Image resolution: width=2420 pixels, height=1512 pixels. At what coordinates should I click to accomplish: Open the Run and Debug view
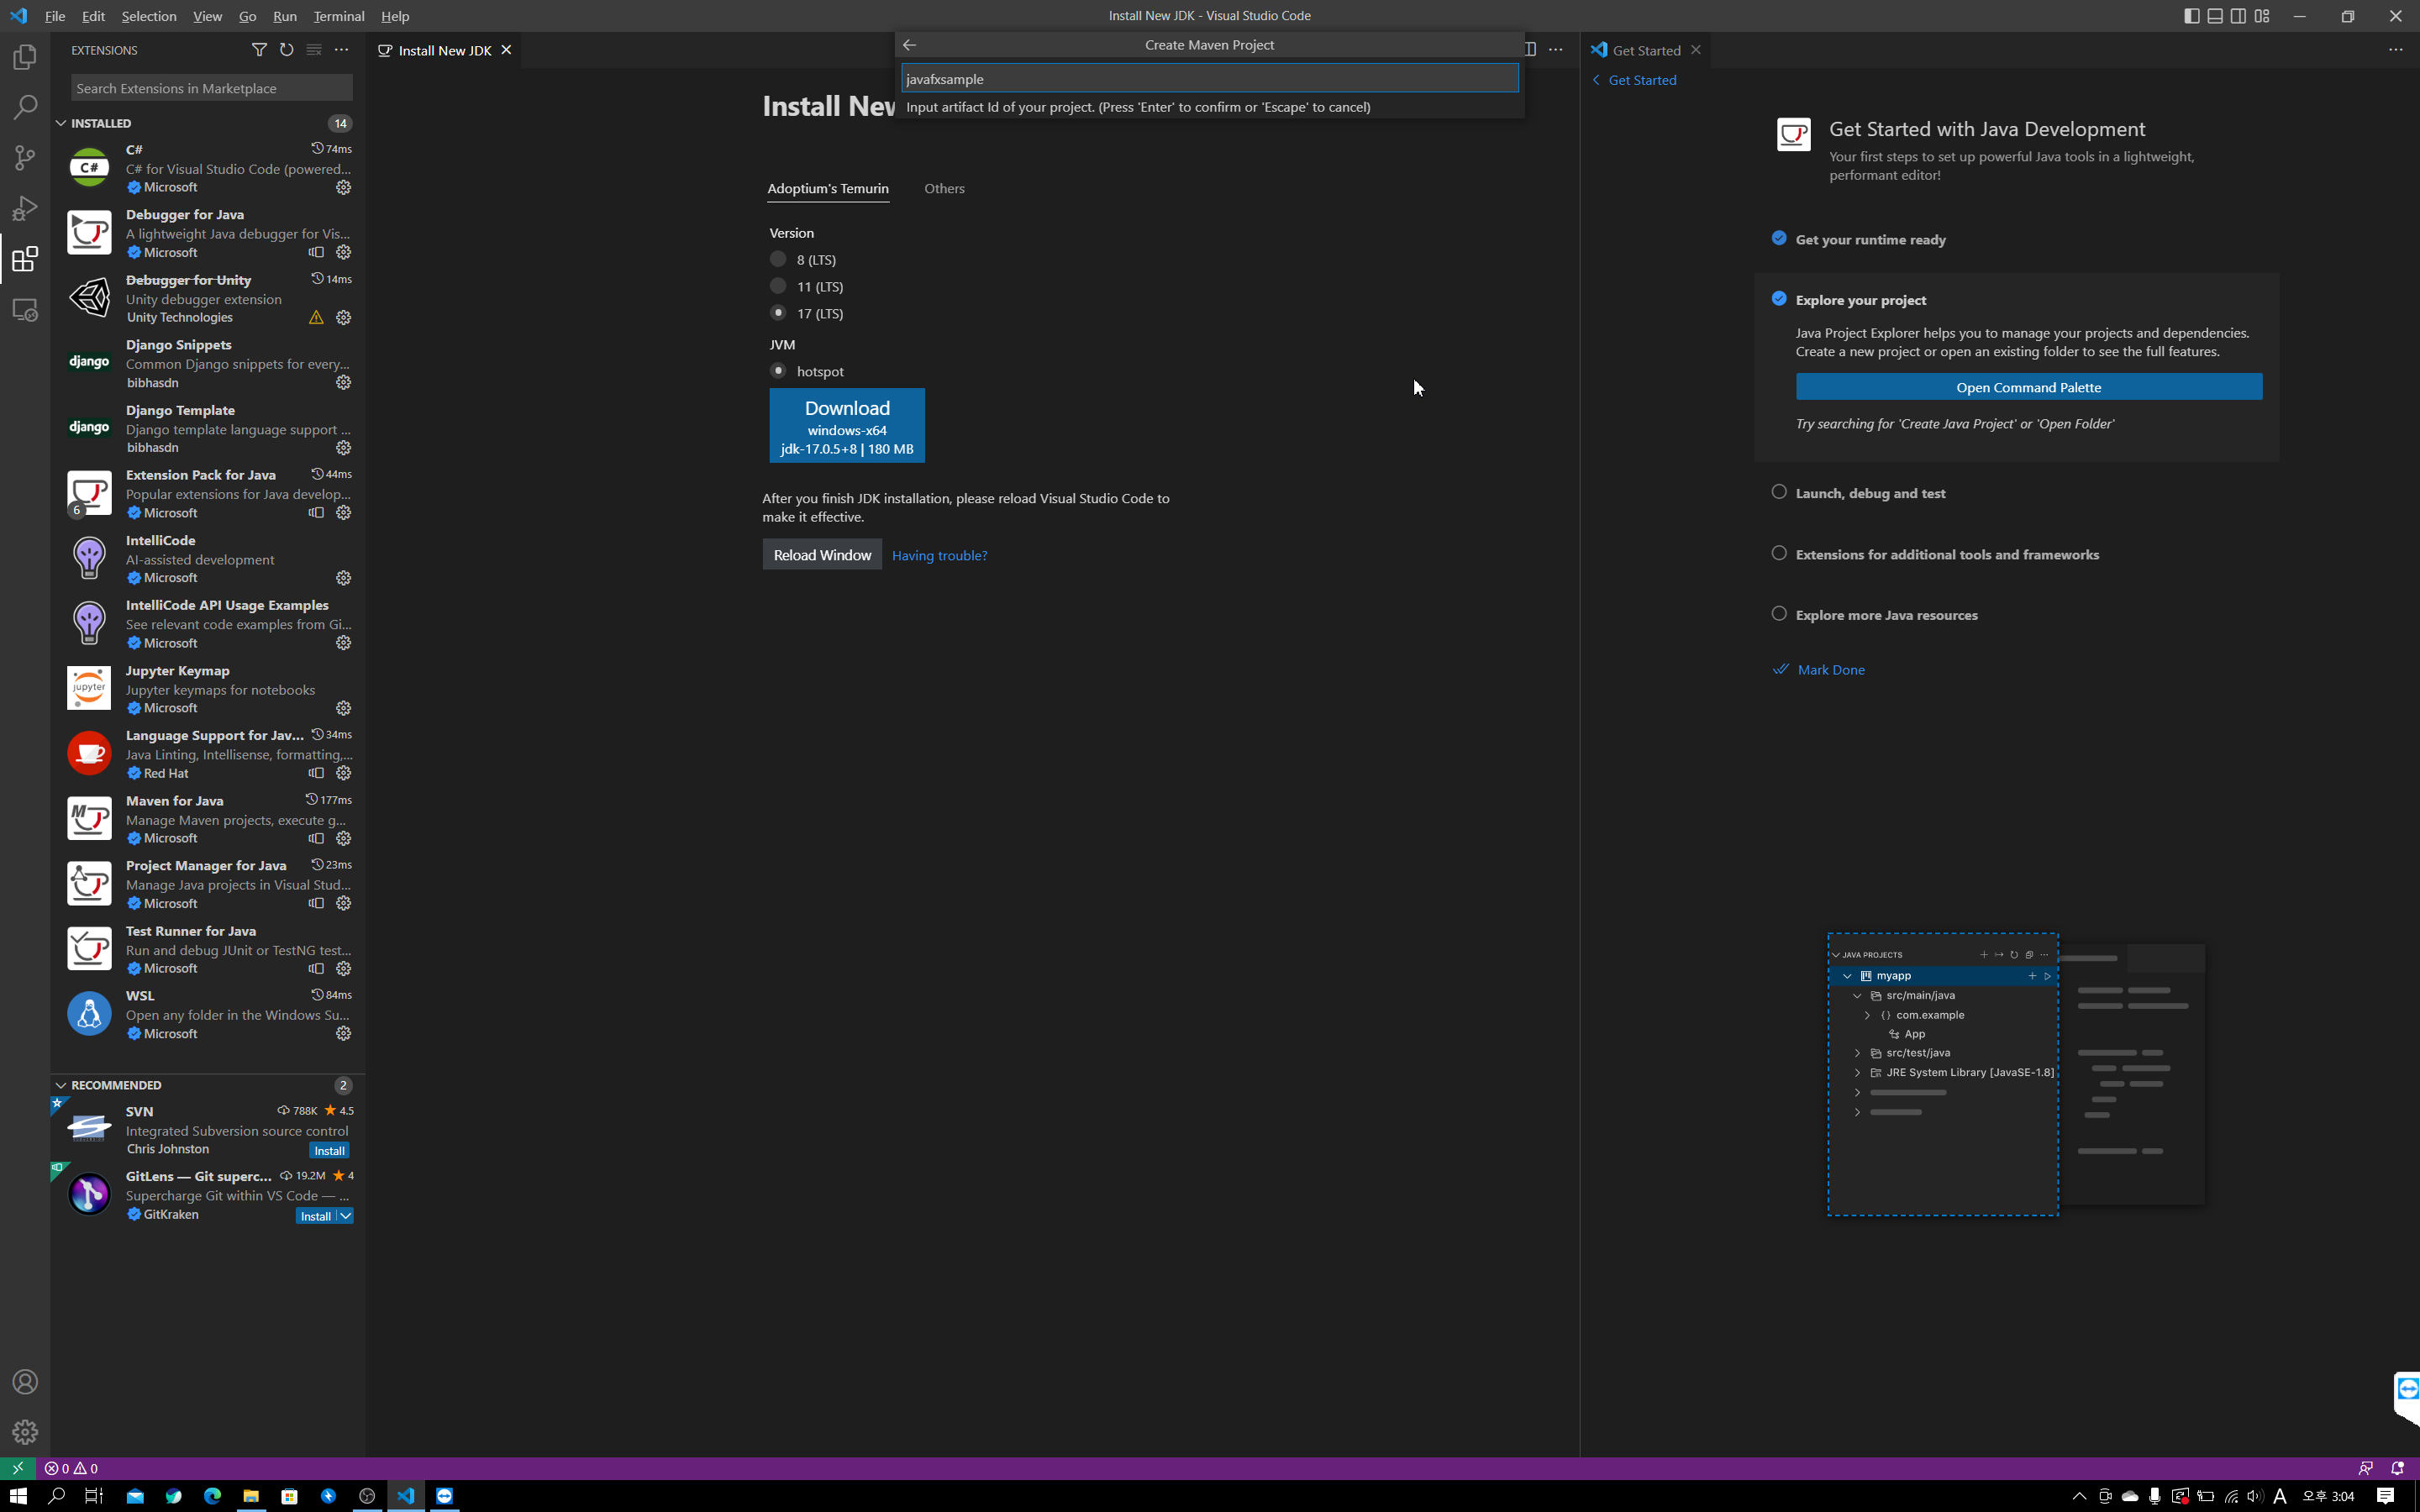pyautogui.click(x=25, y=208)
